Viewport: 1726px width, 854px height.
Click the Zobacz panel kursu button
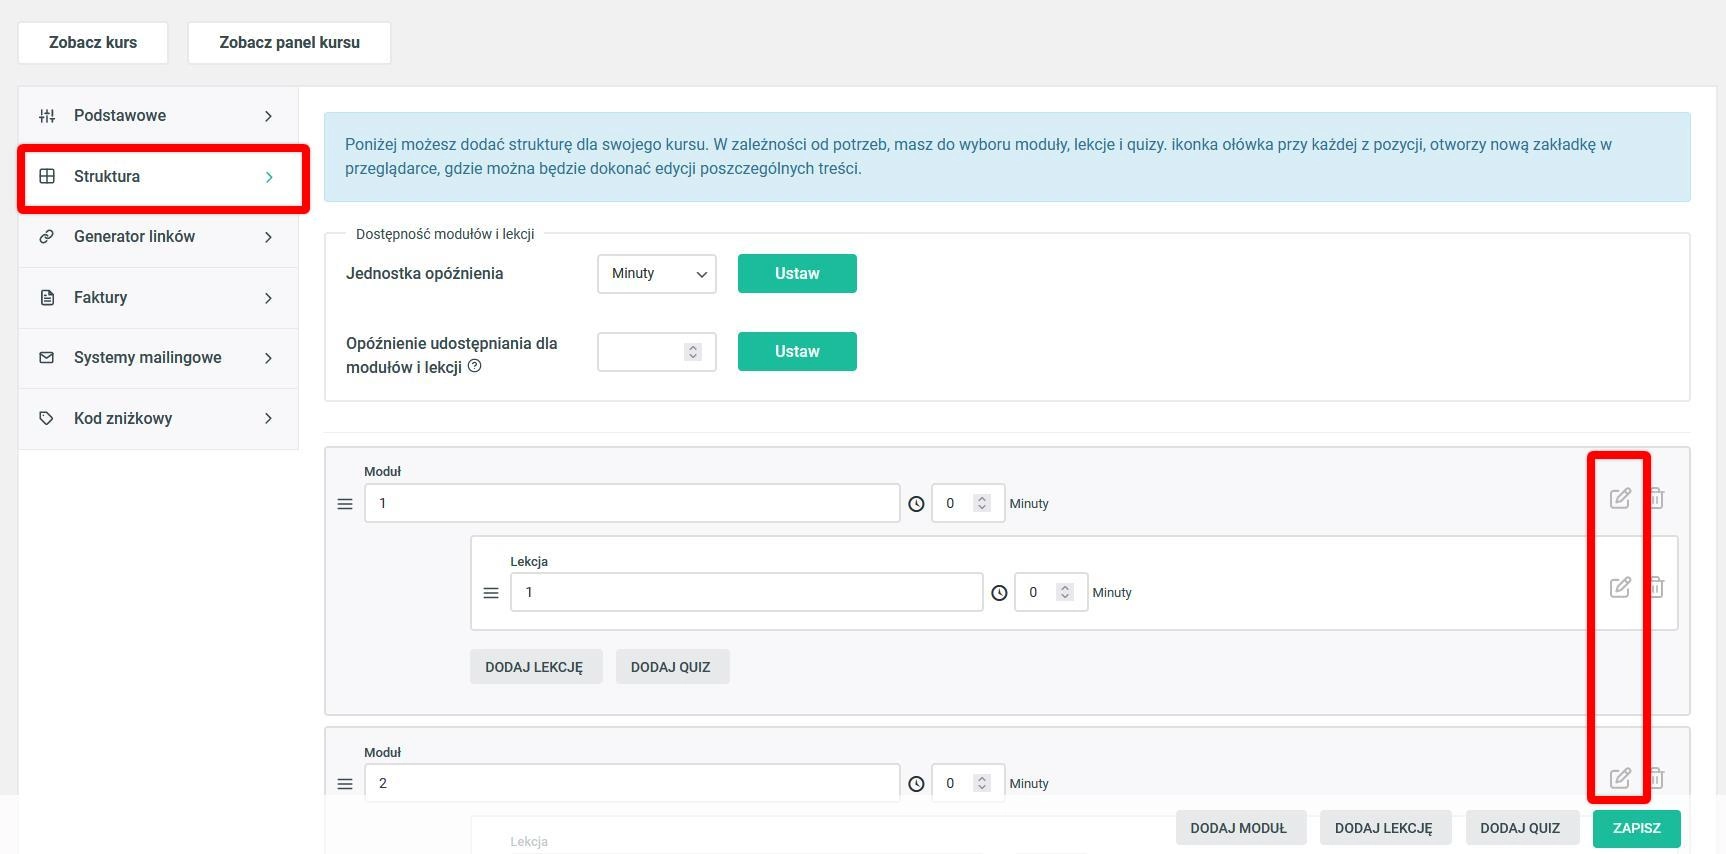(x=289, y=43)
